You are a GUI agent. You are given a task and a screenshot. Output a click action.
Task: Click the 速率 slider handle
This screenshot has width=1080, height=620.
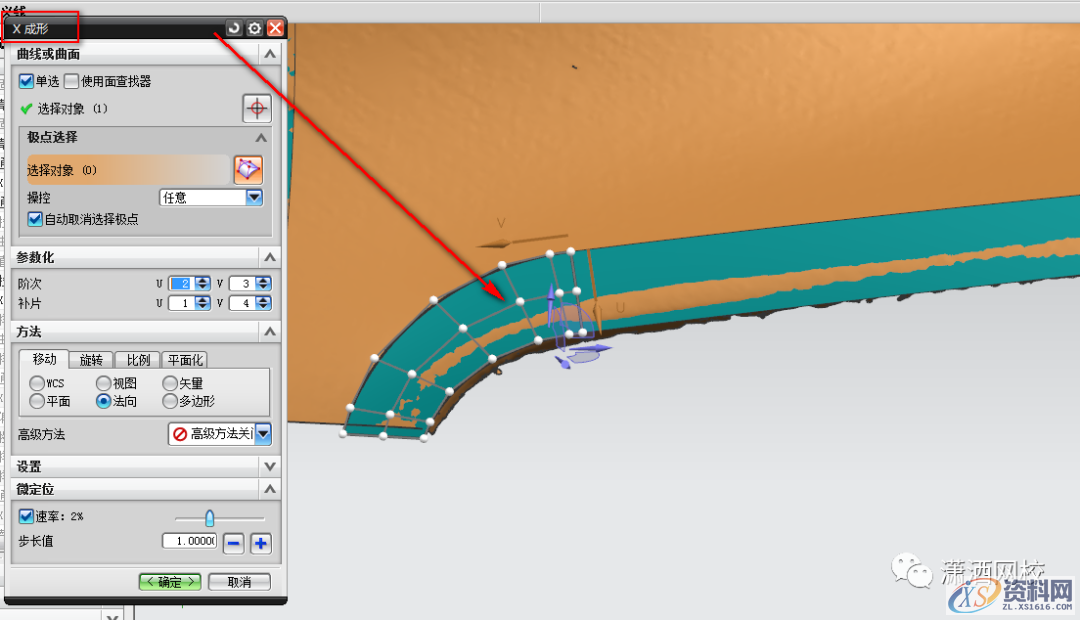click(210, 517)
